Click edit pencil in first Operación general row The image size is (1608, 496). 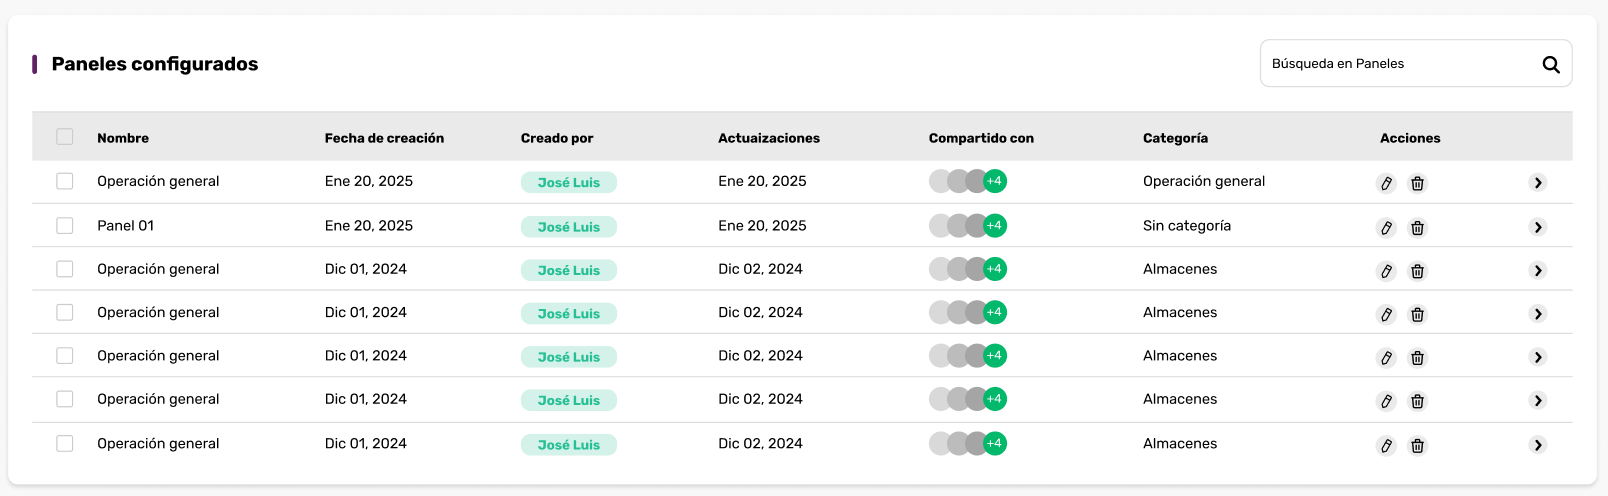tap(1386, 183)
